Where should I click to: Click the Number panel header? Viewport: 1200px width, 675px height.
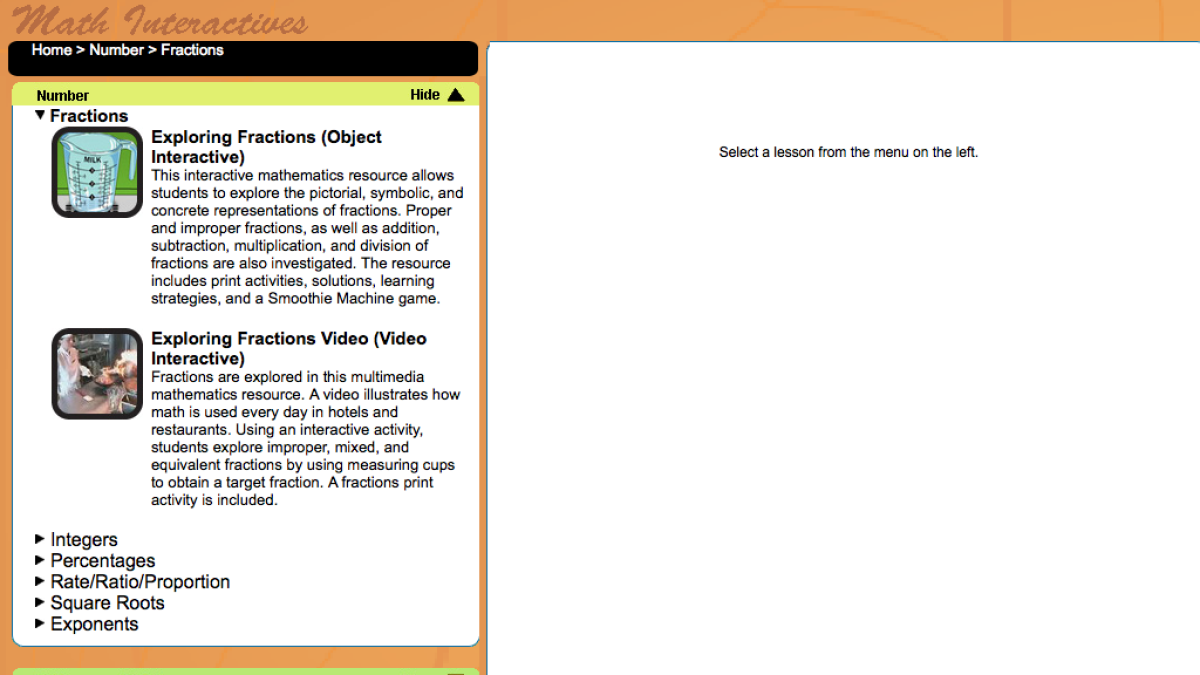tap(62, 95)
